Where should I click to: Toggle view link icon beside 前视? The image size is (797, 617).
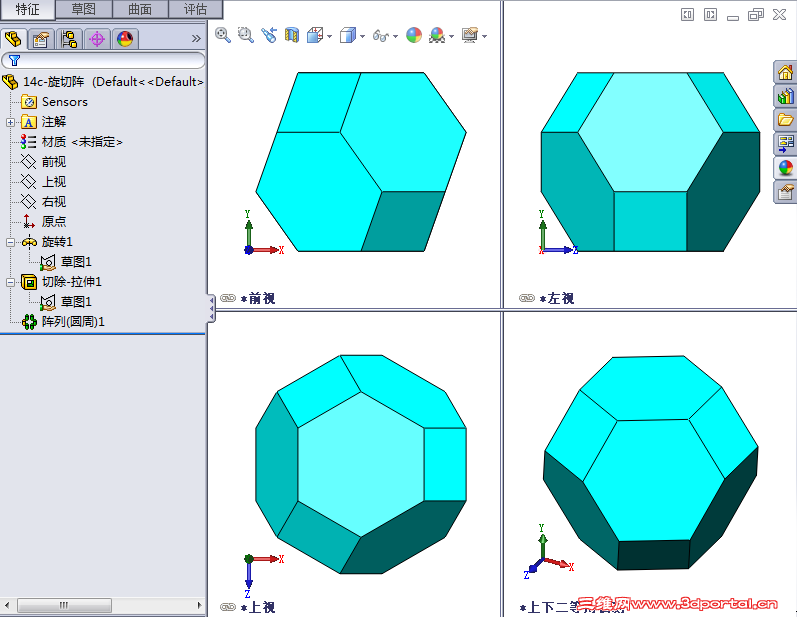tap(228, 298)
